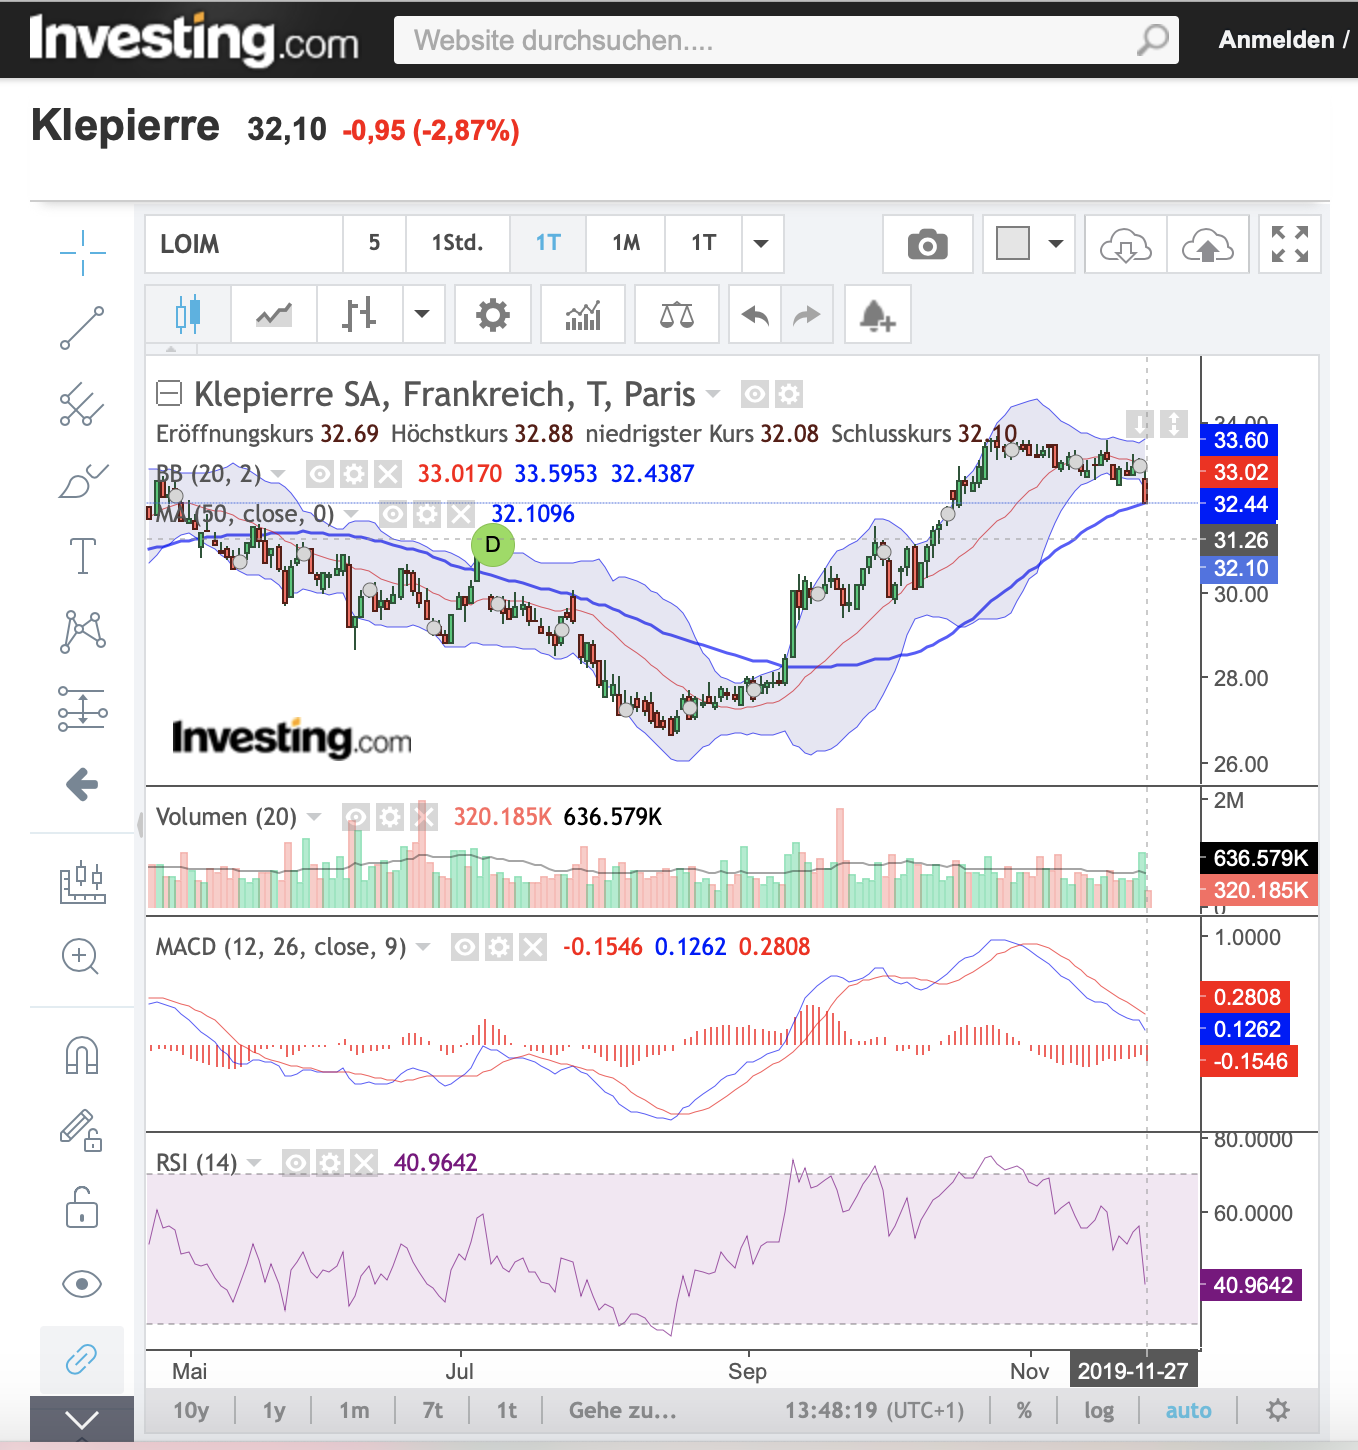Screen dimensions: 1358x1450
Task: Select the 5 minute interval
Action: [x=374, y=244]
